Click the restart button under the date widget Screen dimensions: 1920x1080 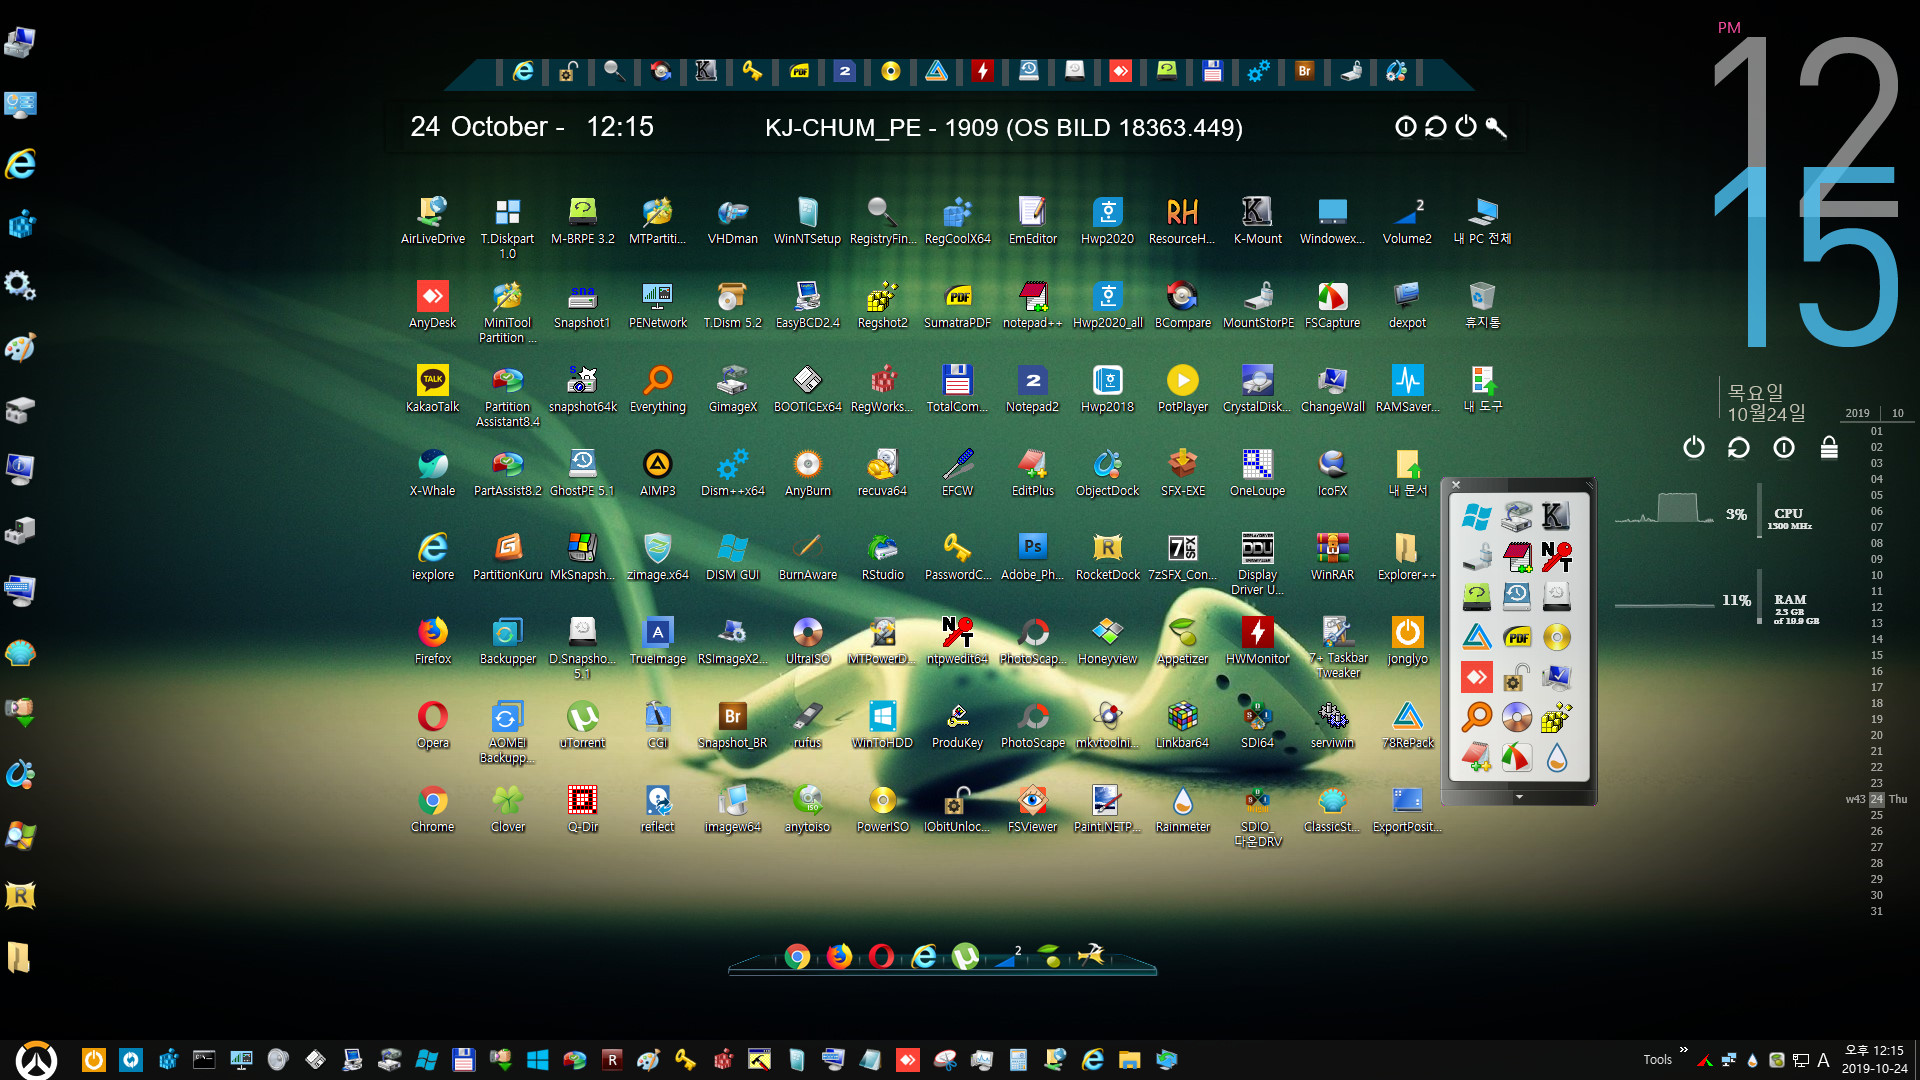[1739, 447]
